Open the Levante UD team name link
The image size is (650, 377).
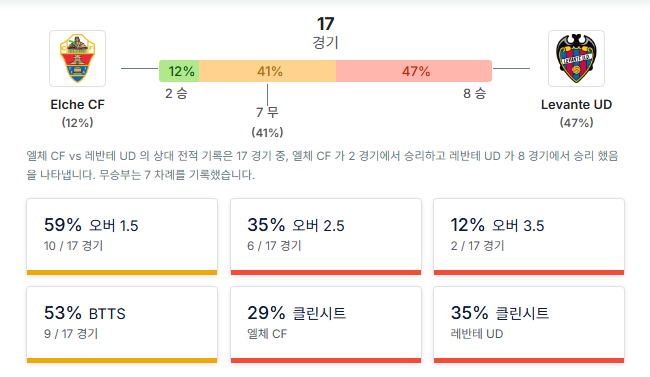(576, 105)
